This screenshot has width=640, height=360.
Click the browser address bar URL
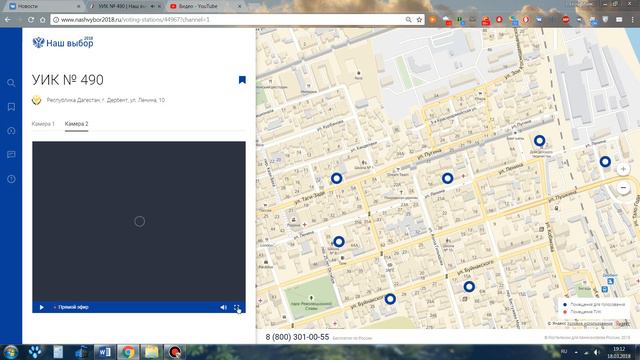pos(135,20)
